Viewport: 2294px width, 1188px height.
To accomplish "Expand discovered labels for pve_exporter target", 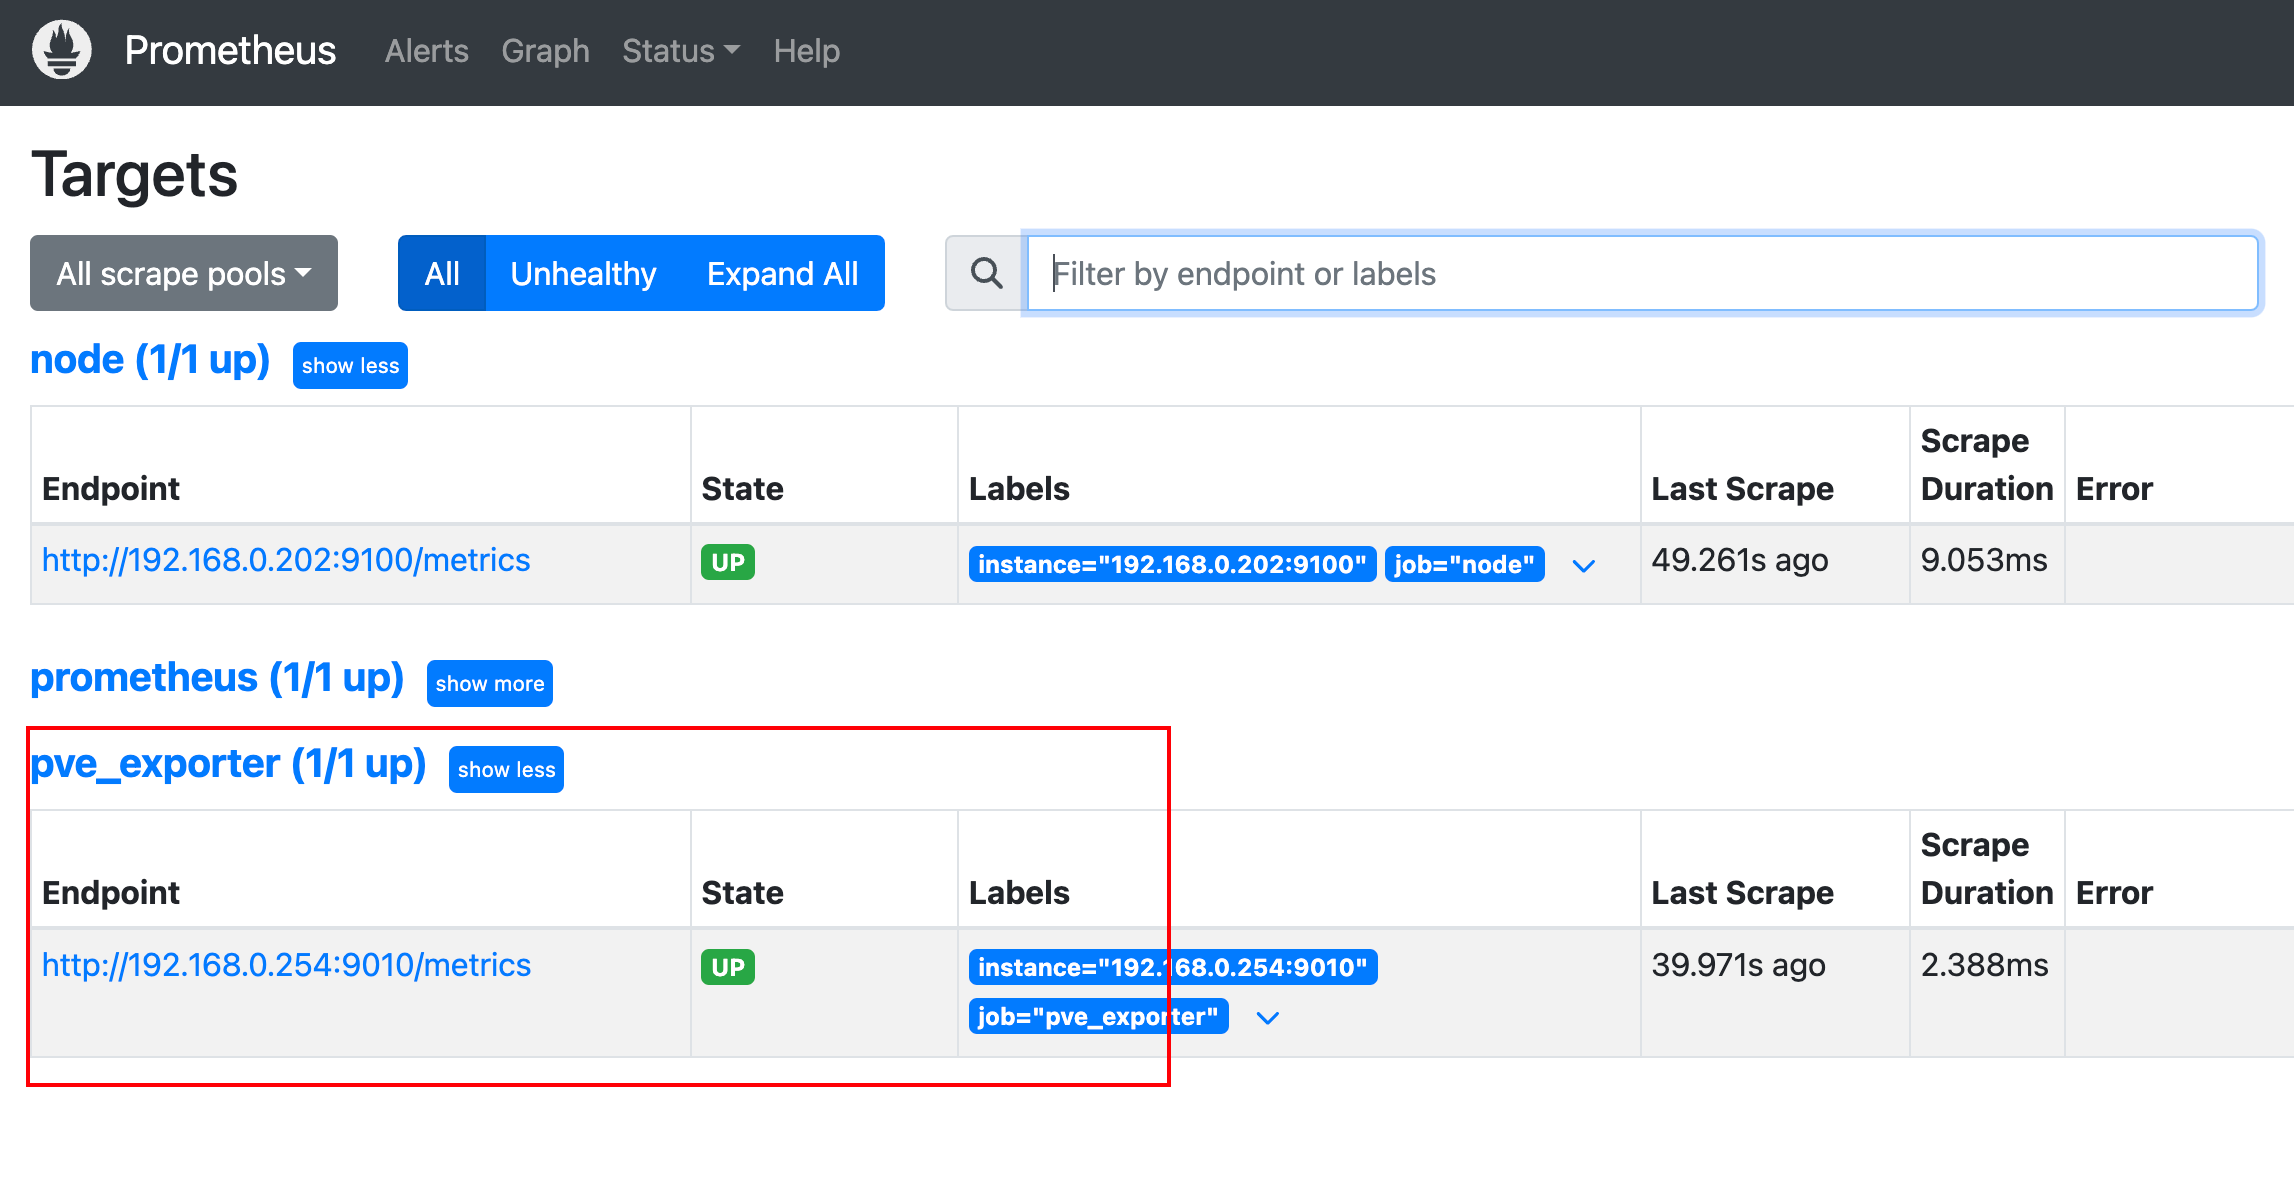I will click(x=1267, y=1018).
